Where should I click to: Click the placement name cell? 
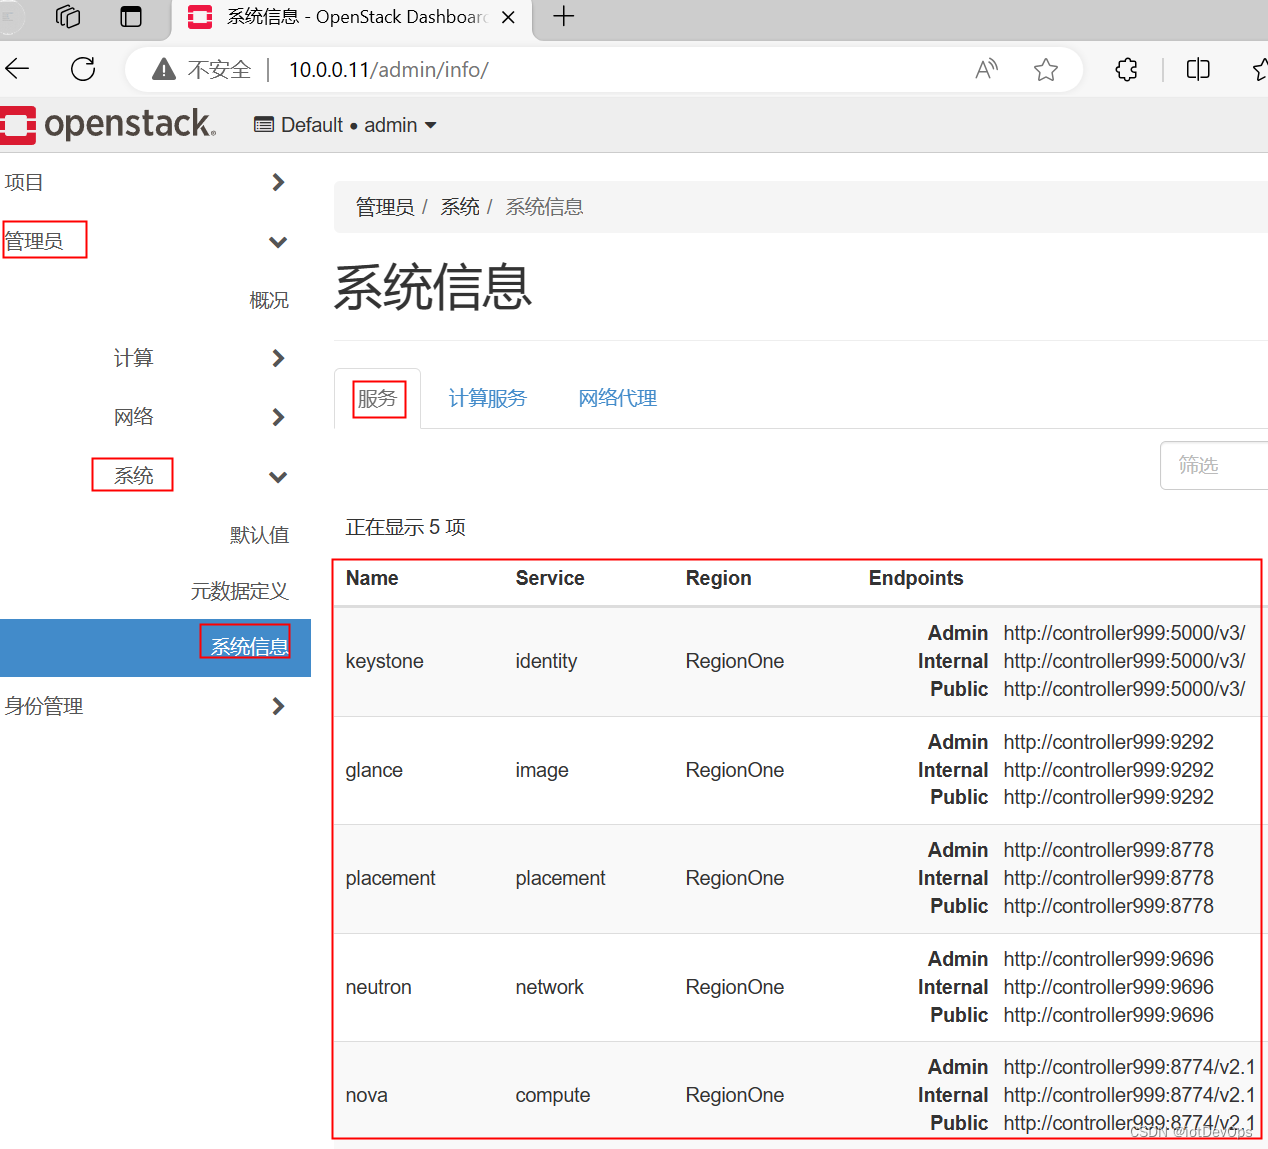(390, 878)
